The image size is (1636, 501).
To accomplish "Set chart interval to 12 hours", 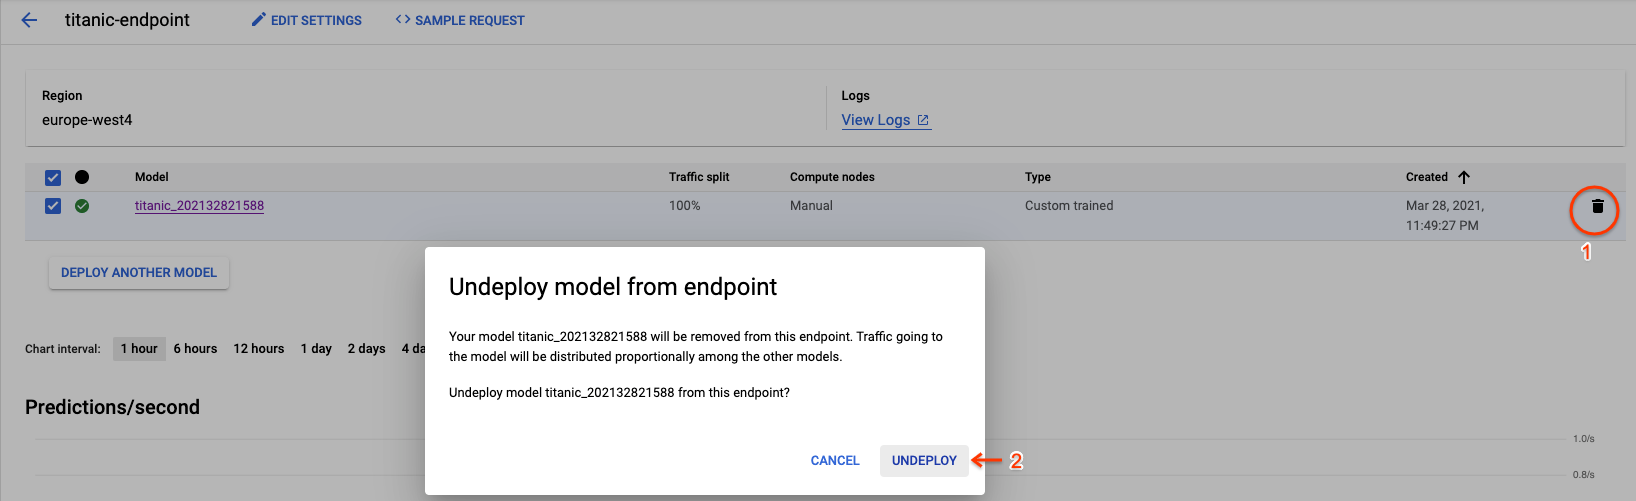I will [259, 349].
